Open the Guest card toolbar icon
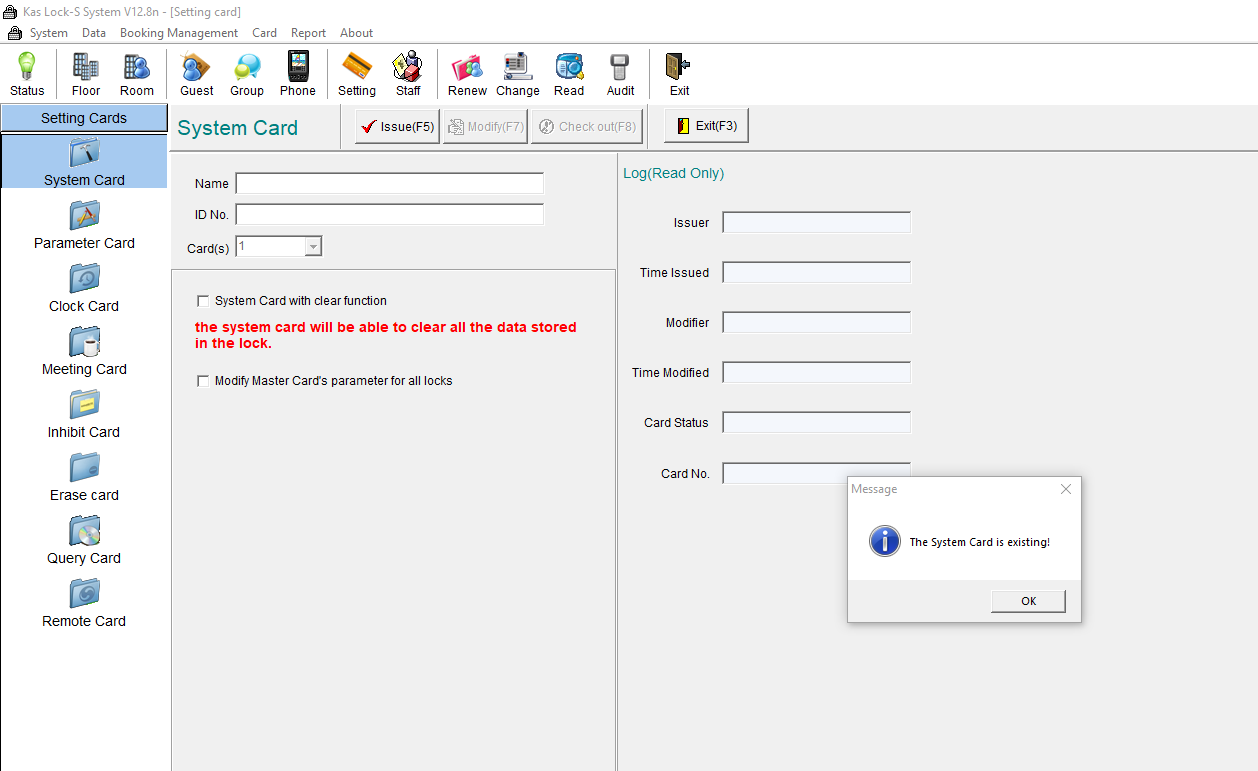Screen dimensions: 1258x771 click(197, 75)
